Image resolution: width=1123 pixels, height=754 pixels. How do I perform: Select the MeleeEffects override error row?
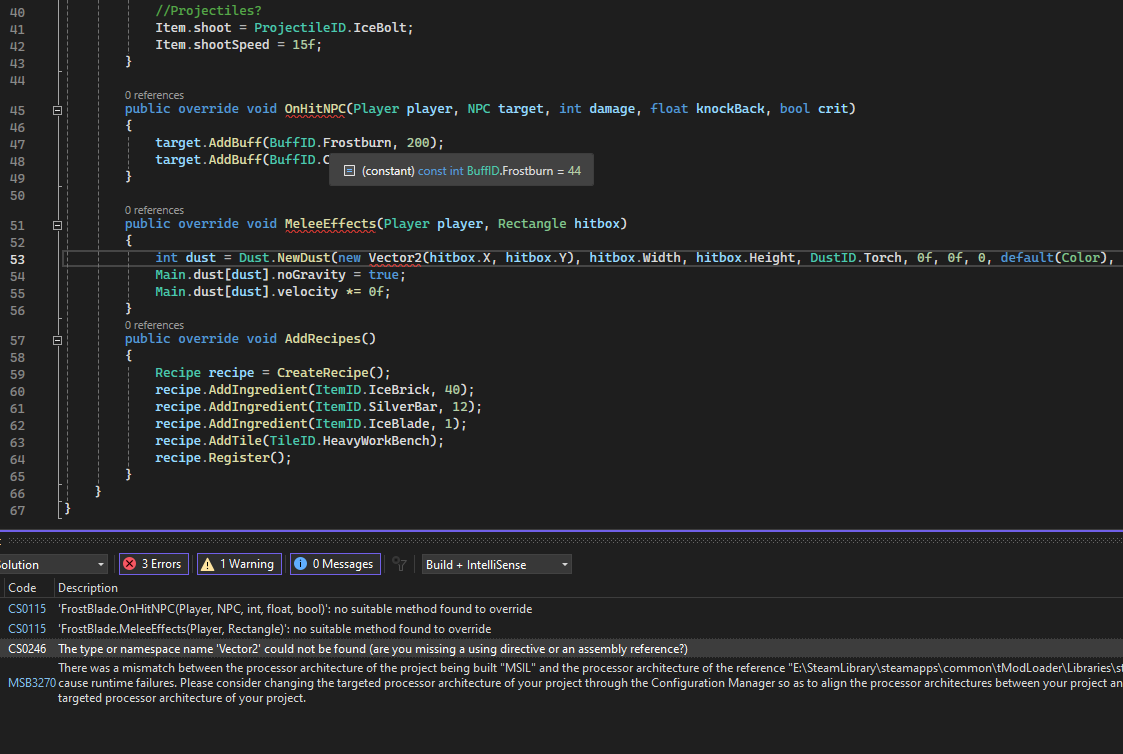[x=275, y=629]
